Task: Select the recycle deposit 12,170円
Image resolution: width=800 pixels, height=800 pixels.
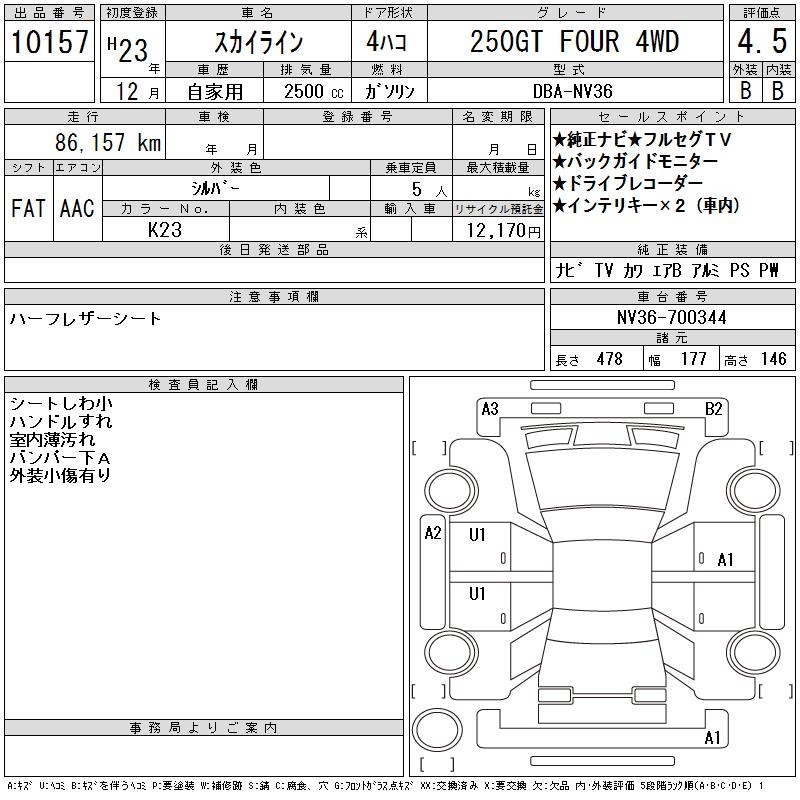Action: [x=503, y=231]
